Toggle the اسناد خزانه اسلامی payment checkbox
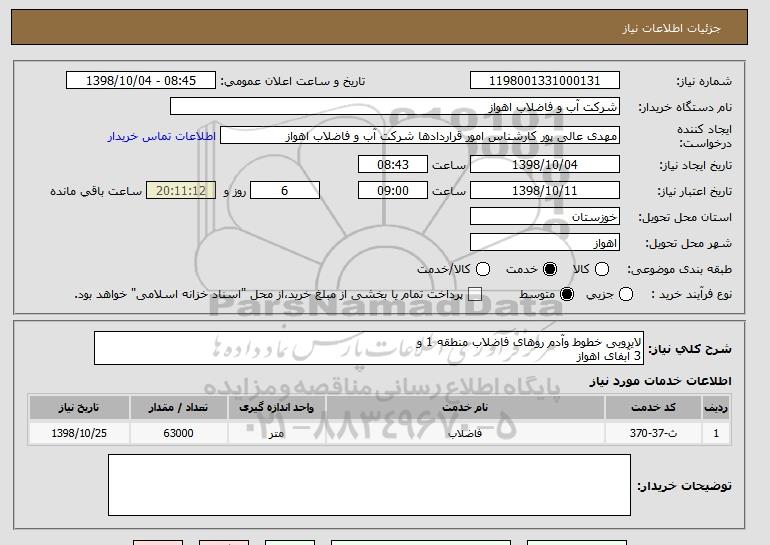Image resolution: width=770 pixels, height=545 pixels. (x=475, y=295)
